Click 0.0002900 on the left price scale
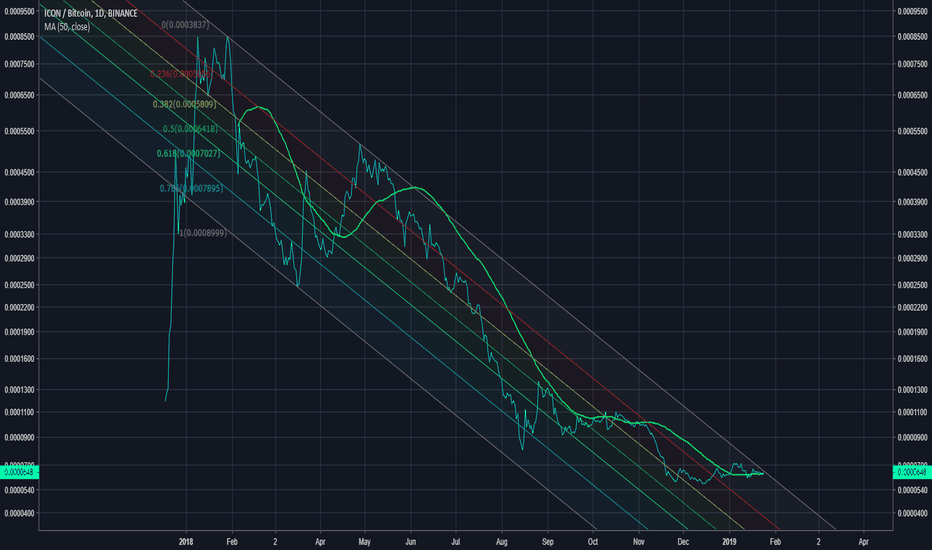Screen dimensions: 932x550 click(x=19, y=259)
